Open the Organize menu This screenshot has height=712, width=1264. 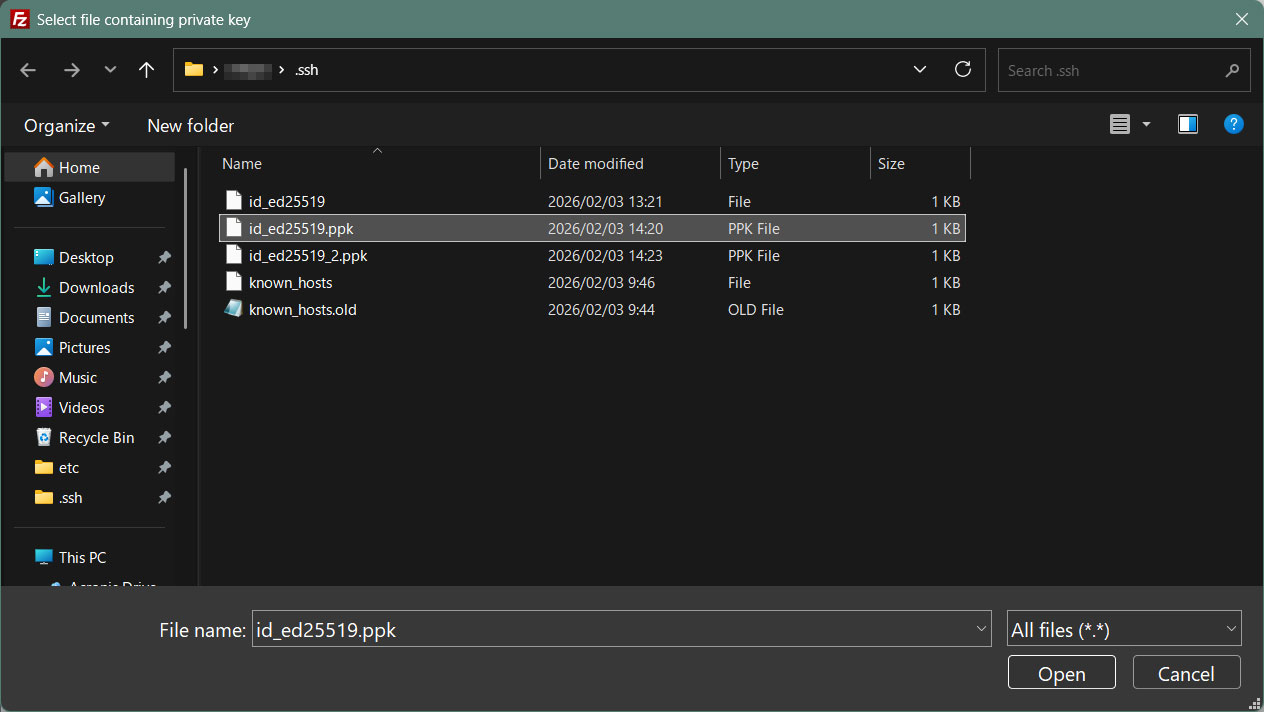[x=66, y=126]
